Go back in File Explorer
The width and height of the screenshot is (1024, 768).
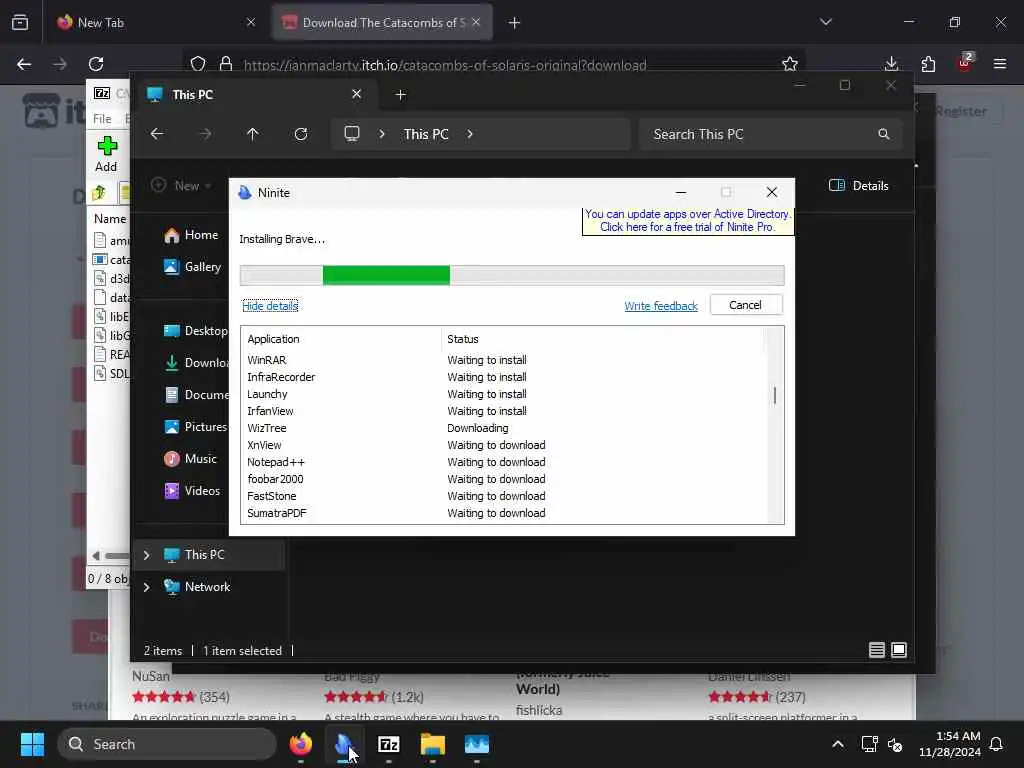pos(157,134)
